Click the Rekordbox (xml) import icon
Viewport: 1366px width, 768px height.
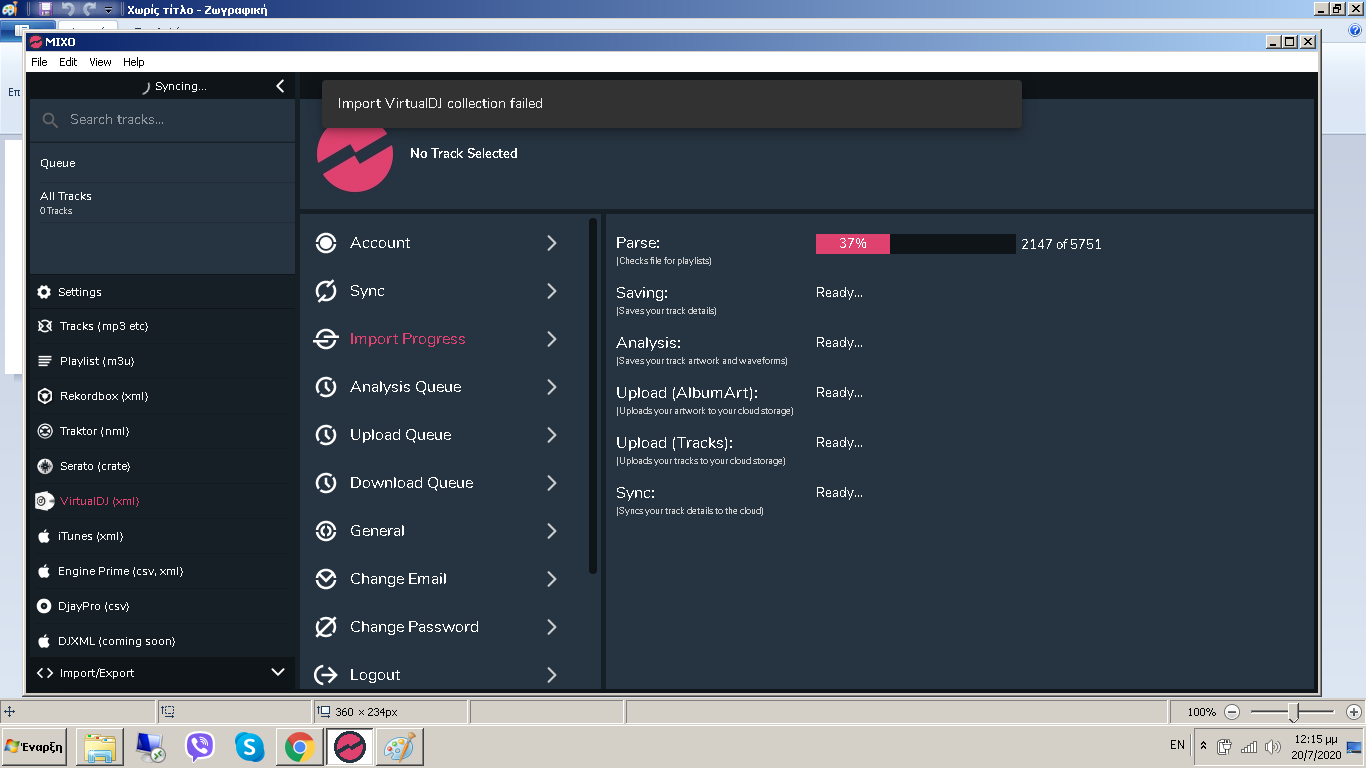click(44, 396)
